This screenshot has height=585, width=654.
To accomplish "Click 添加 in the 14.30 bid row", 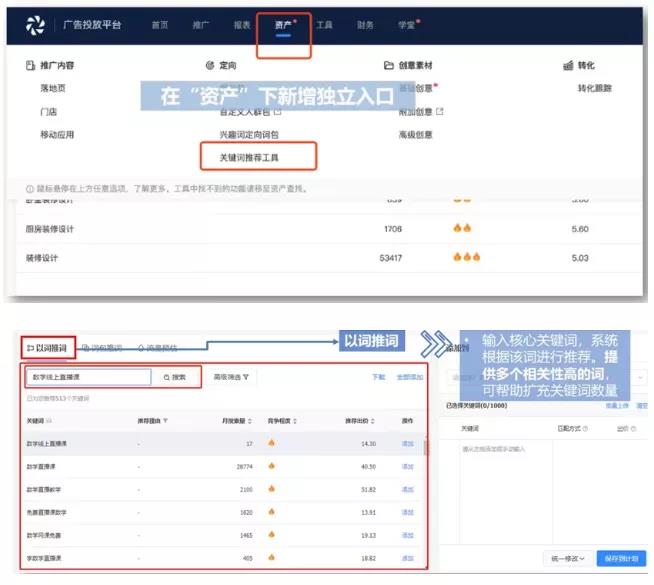I will coord(407,444).
